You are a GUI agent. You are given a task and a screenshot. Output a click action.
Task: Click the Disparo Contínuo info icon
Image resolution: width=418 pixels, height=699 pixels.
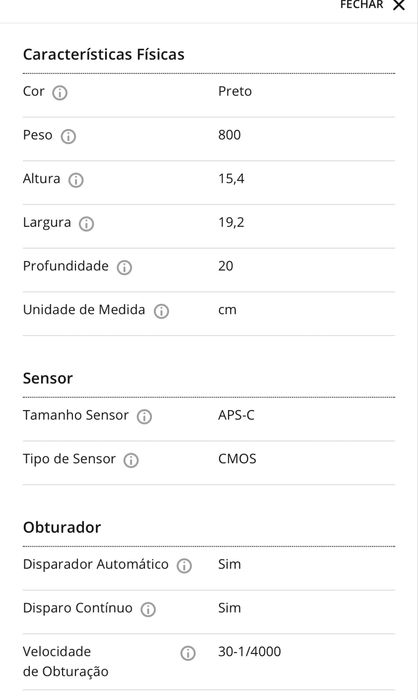148,609
